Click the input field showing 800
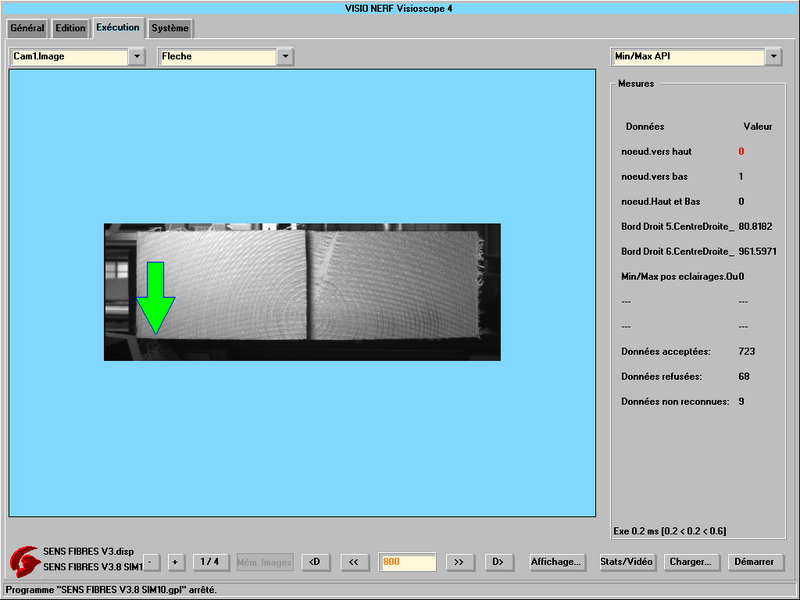Image resolution: width=800 pixels, height=600 pixels. tap(408, 562)
